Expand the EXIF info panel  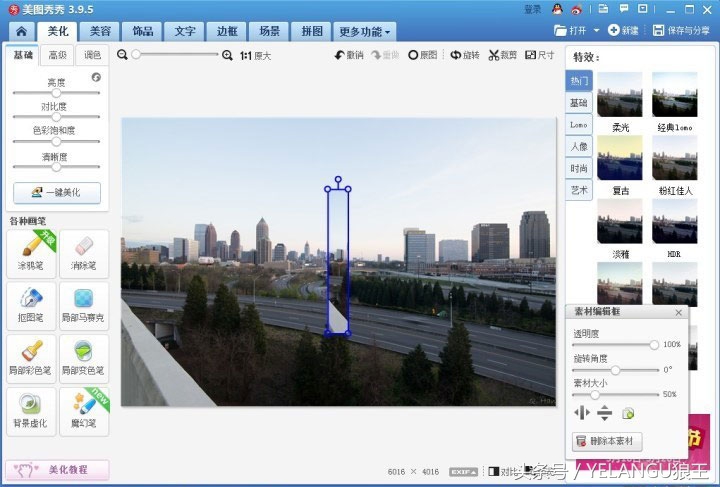click(463, 470)
